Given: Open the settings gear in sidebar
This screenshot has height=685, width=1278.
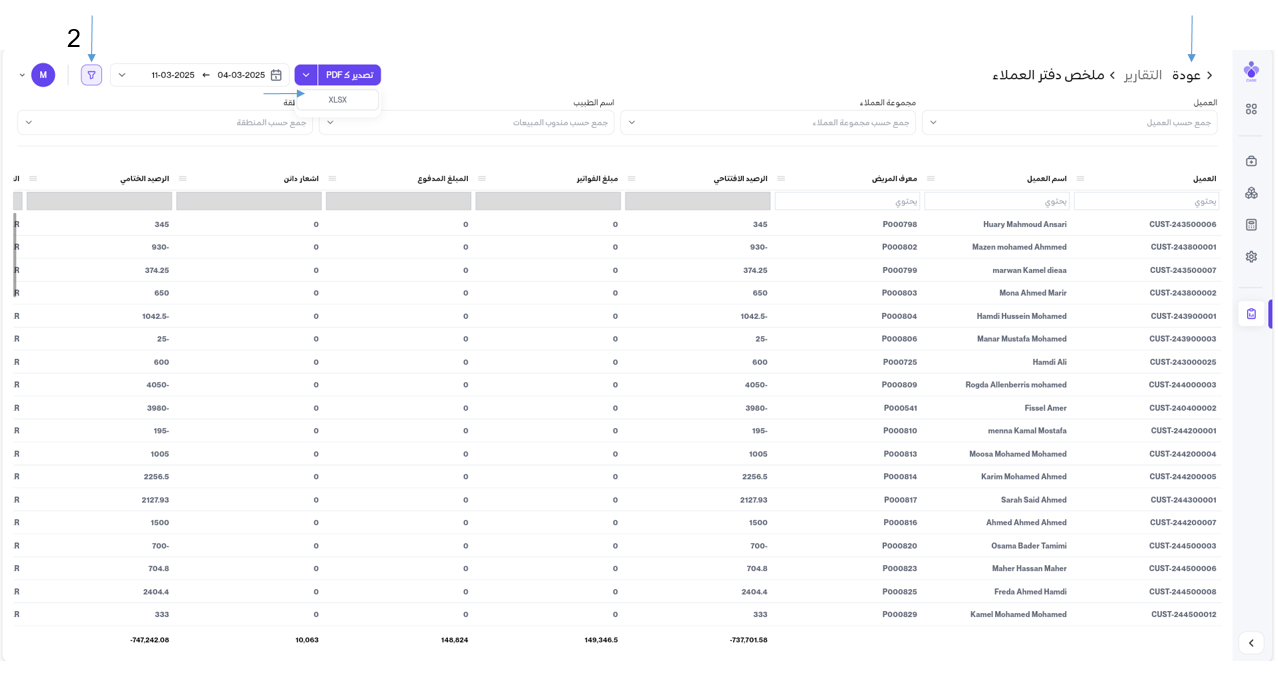Looking at the screenshot, I should pos(1251,257).
